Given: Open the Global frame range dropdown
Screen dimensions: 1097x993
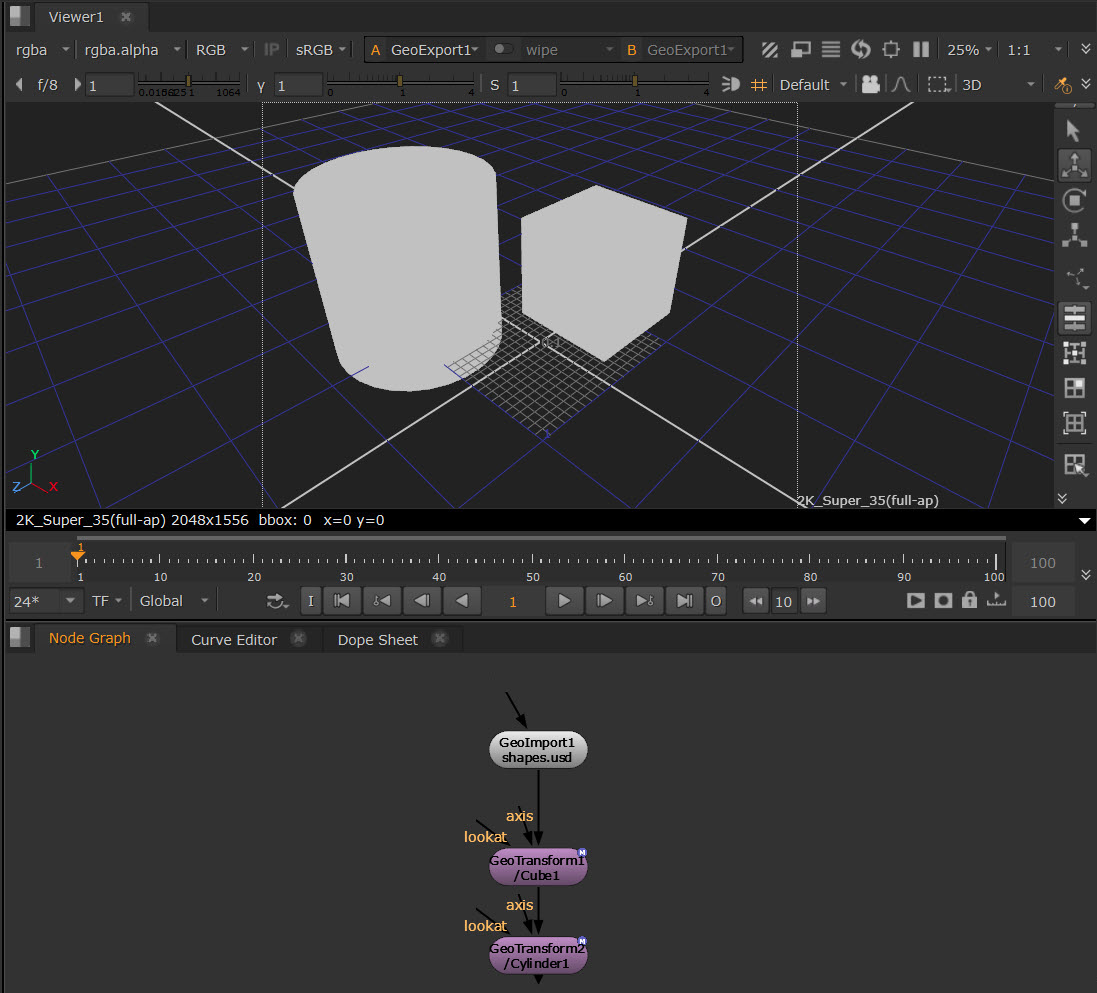Looking at the screenshot, I should 174,601.
